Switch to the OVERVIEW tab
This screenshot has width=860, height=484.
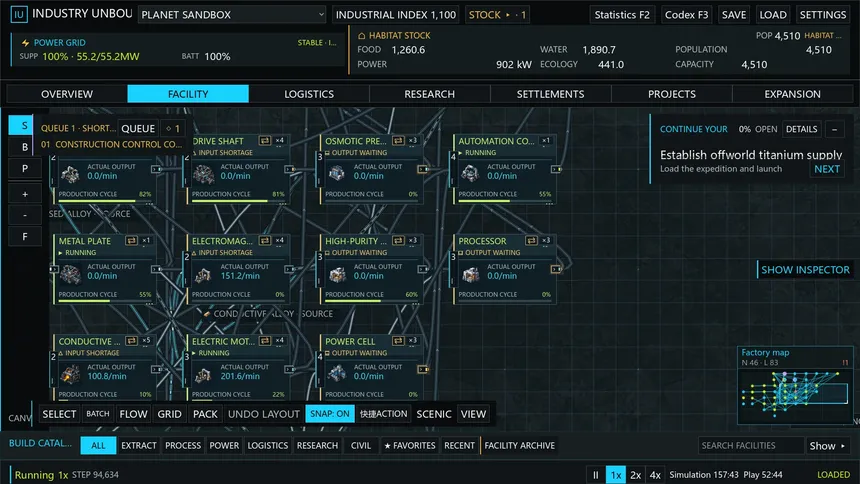click(x=67, y=94)
